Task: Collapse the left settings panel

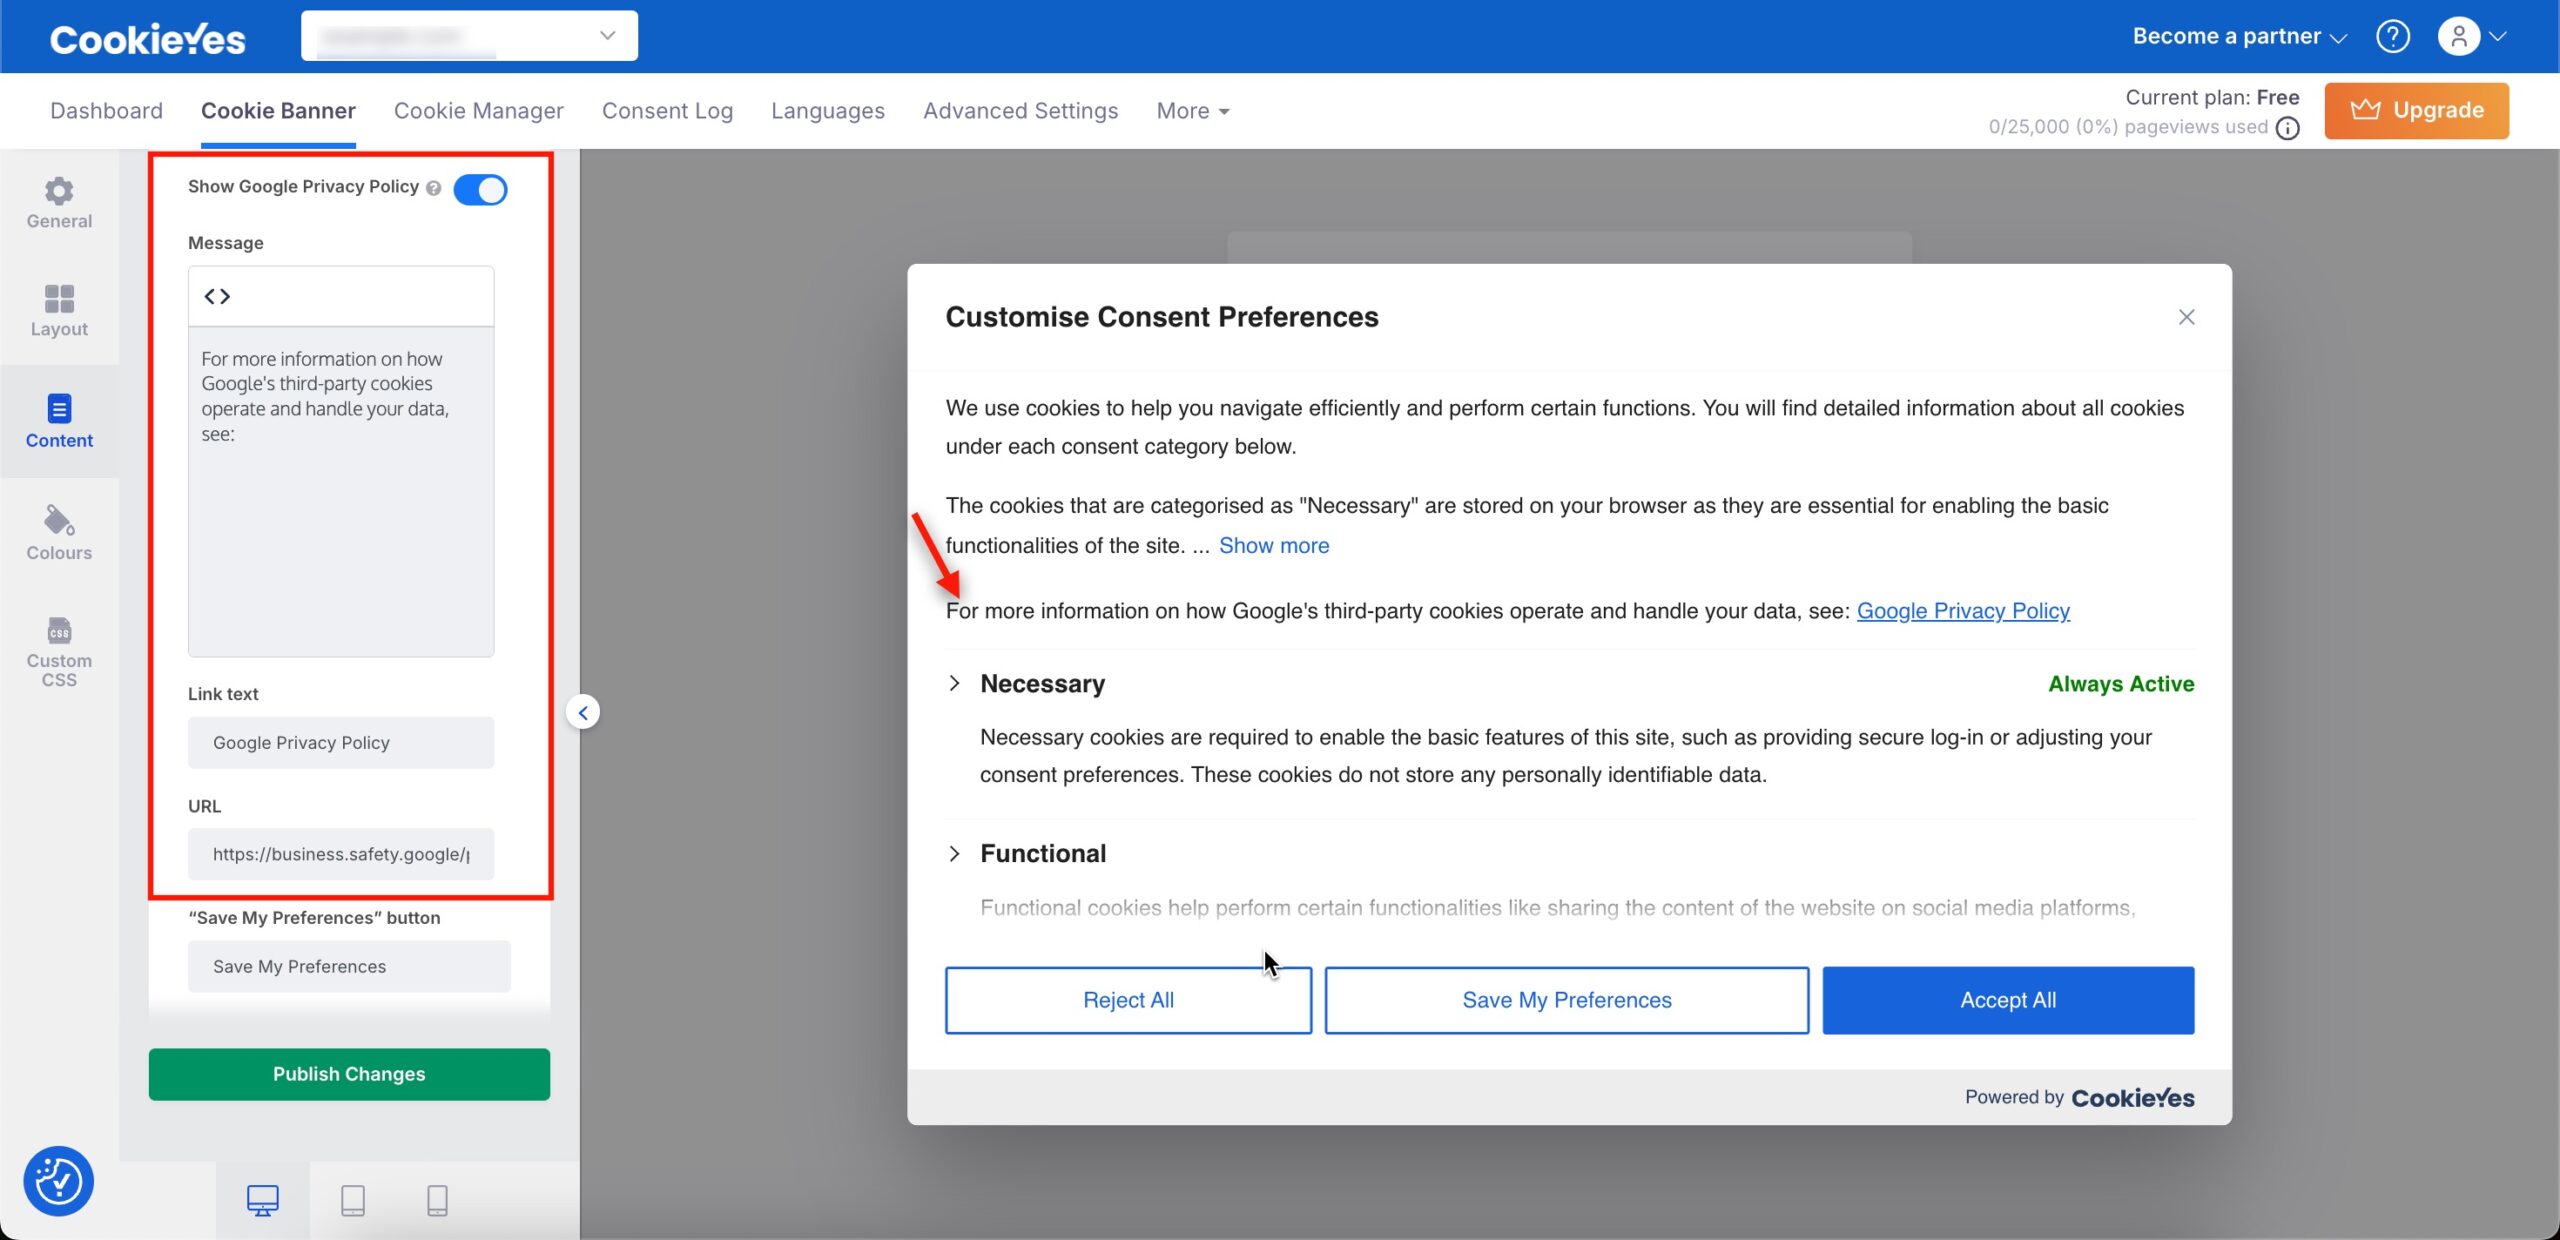Action: (582, 711)
